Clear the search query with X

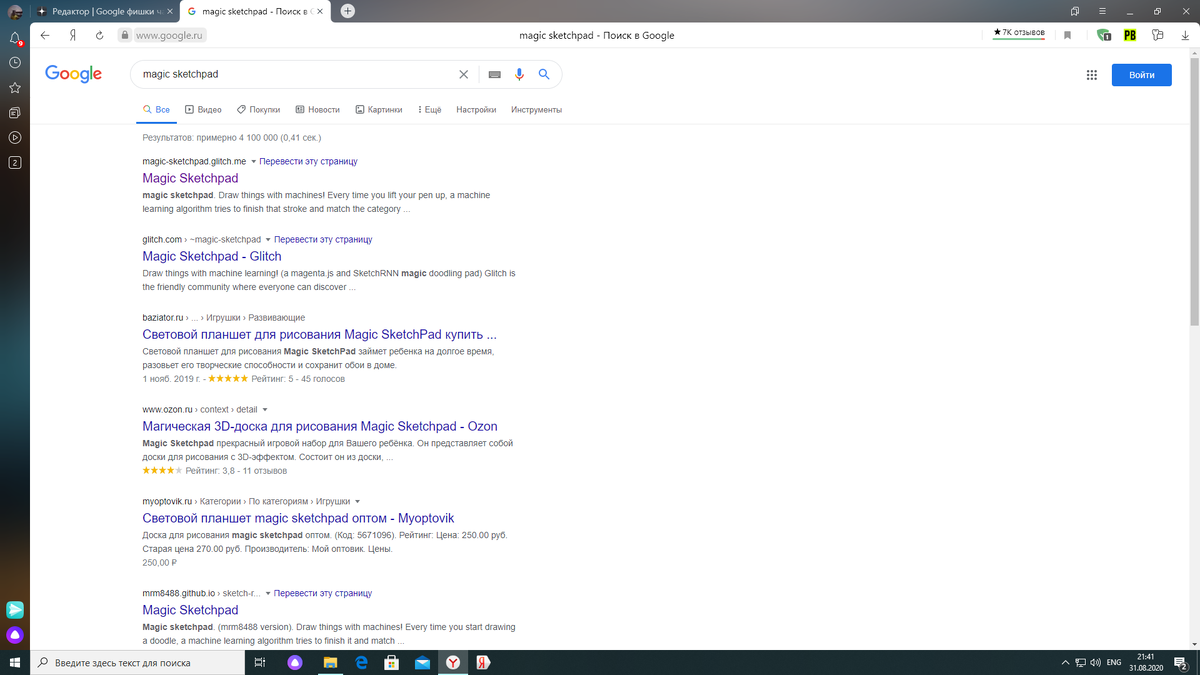[463, 74]
